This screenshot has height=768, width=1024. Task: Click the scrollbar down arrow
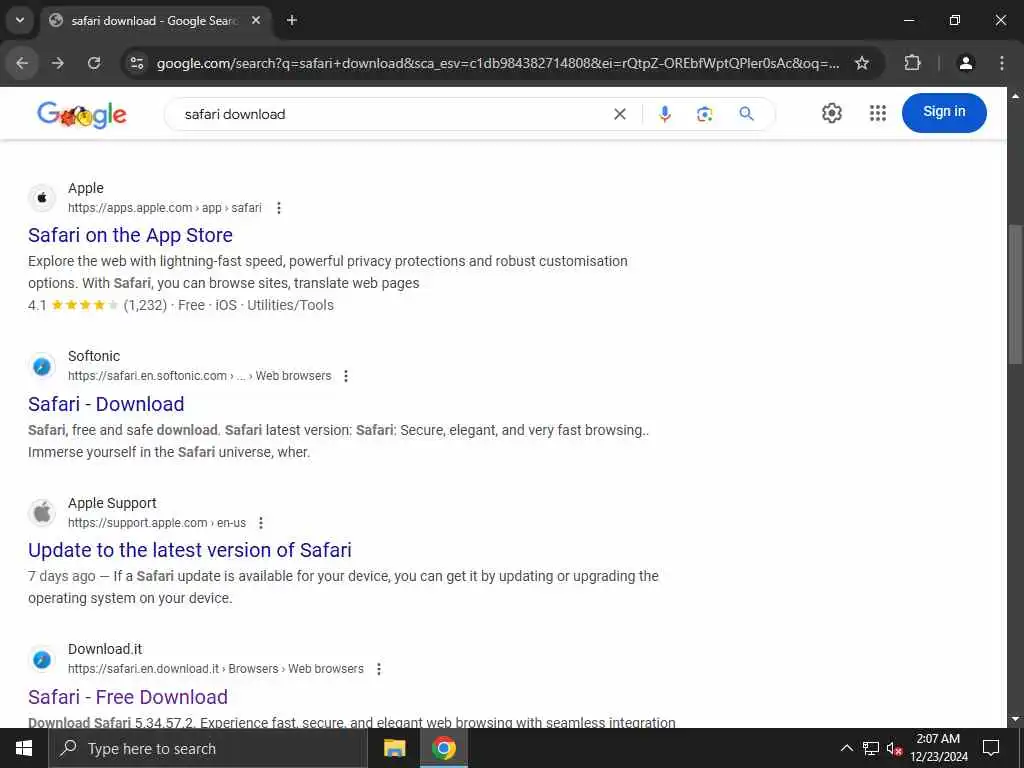point(1015,719)
